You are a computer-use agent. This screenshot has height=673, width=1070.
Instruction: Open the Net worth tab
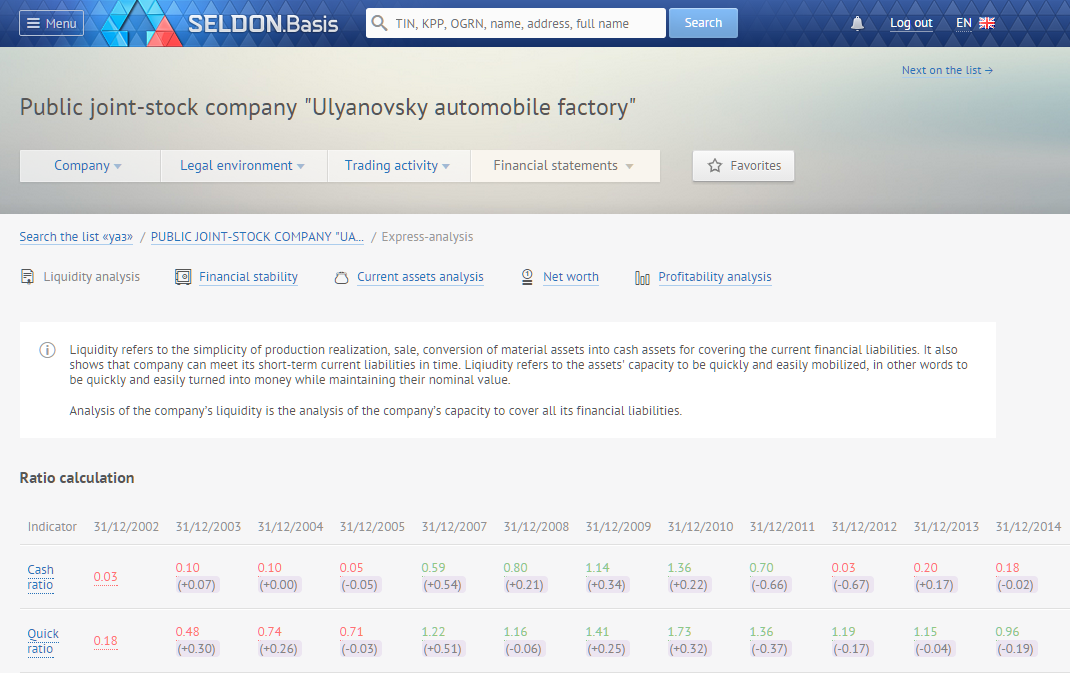(x=570, y=276)
